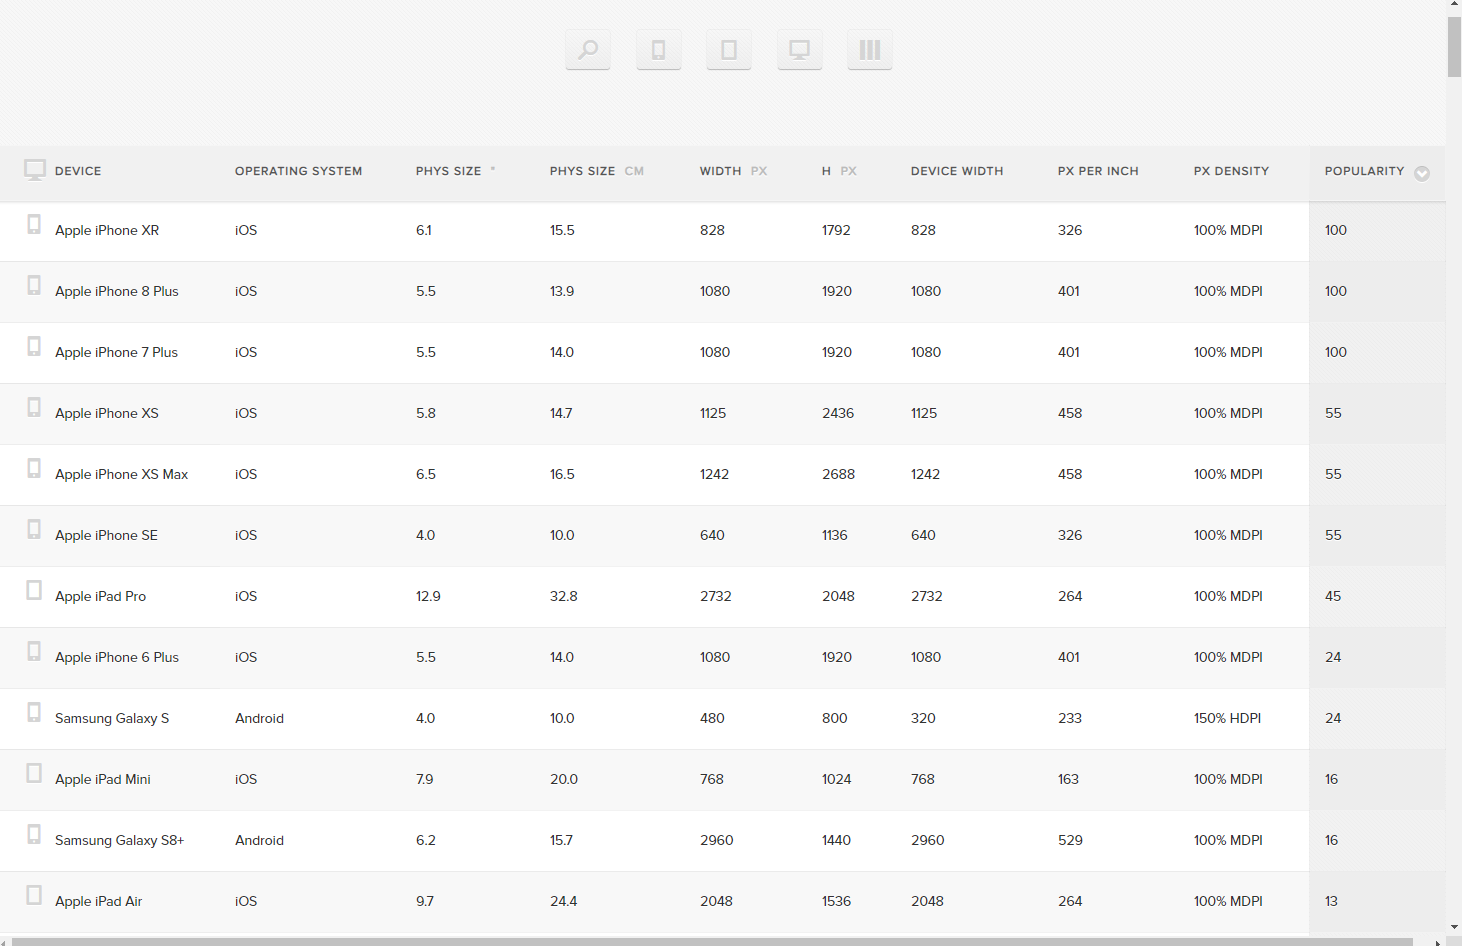This screenshot has height=946, width=1462.
Task: Click 32.8 cm size value
Action: [x=564, y=596]
